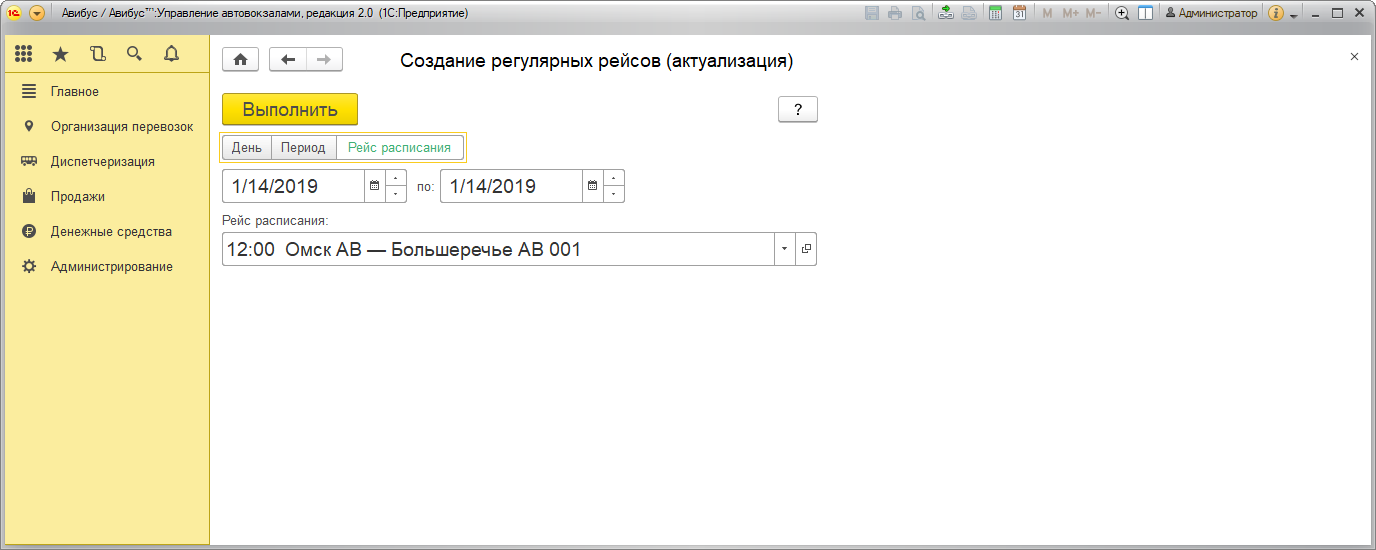Open the calendar icon in title bar
The image size is (1376, 550).
pos(1019,13)
